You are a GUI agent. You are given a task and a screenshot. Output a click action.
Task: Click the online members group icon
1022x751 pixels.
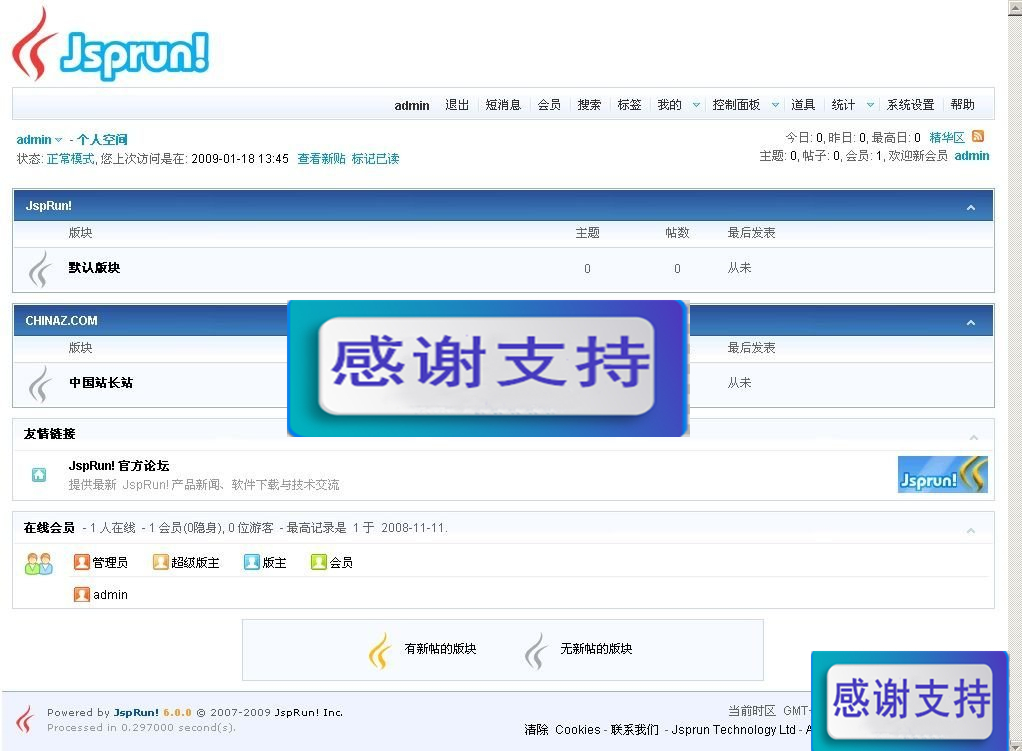click(x=38, y=563)
